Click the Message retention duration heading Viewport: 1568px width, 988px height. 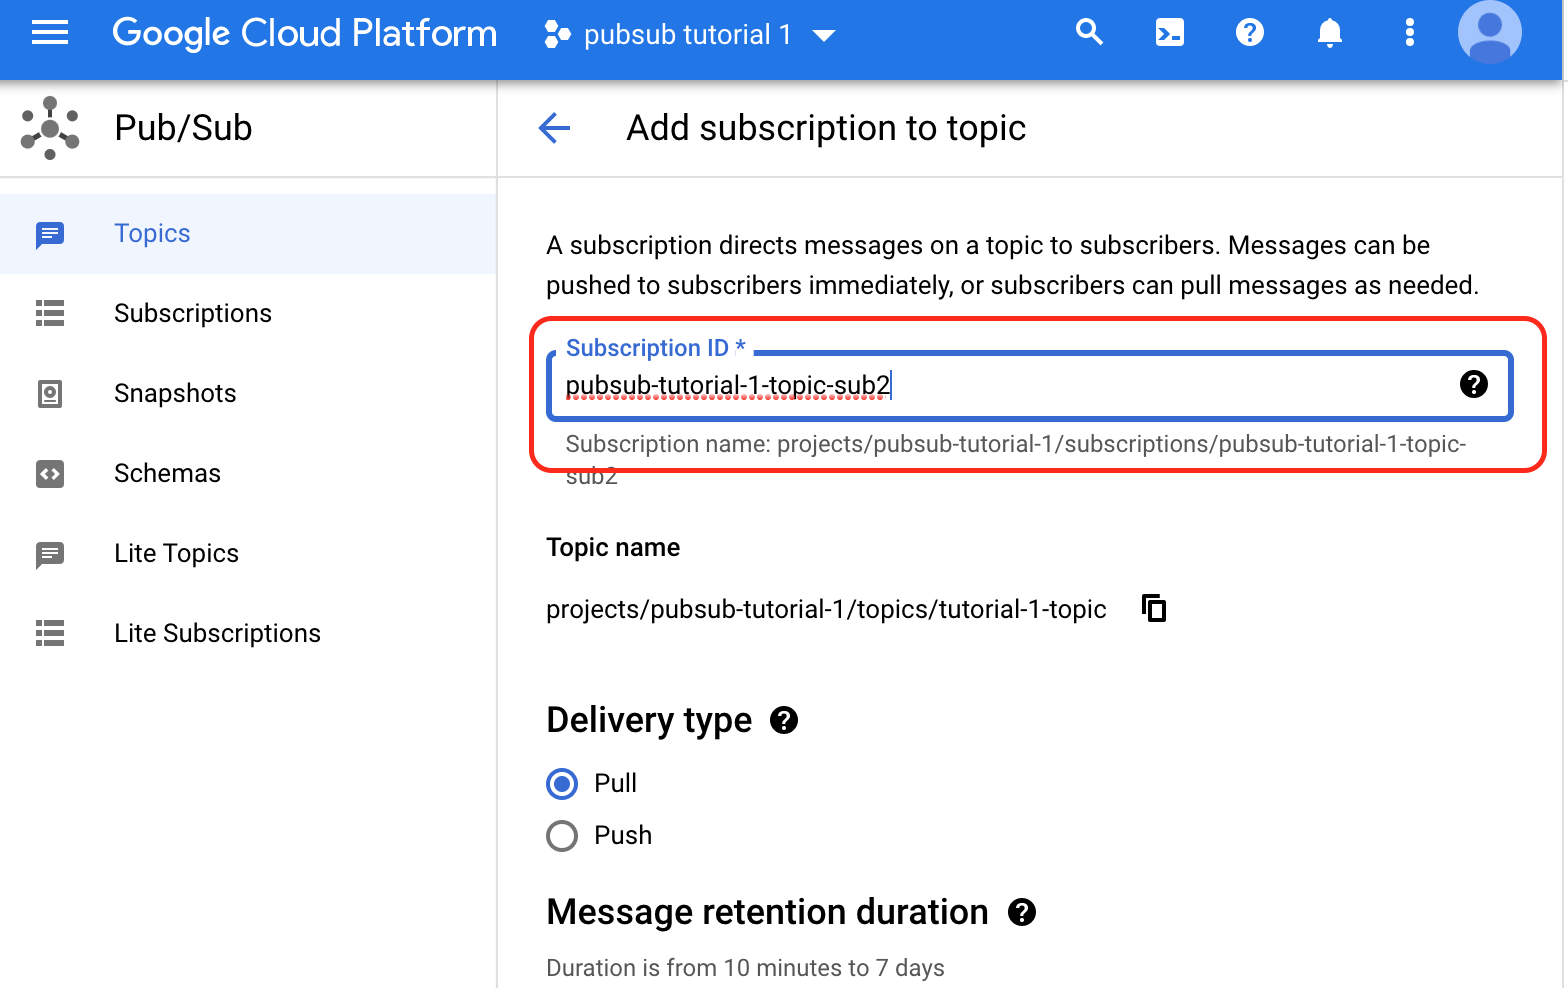point(767,912)
